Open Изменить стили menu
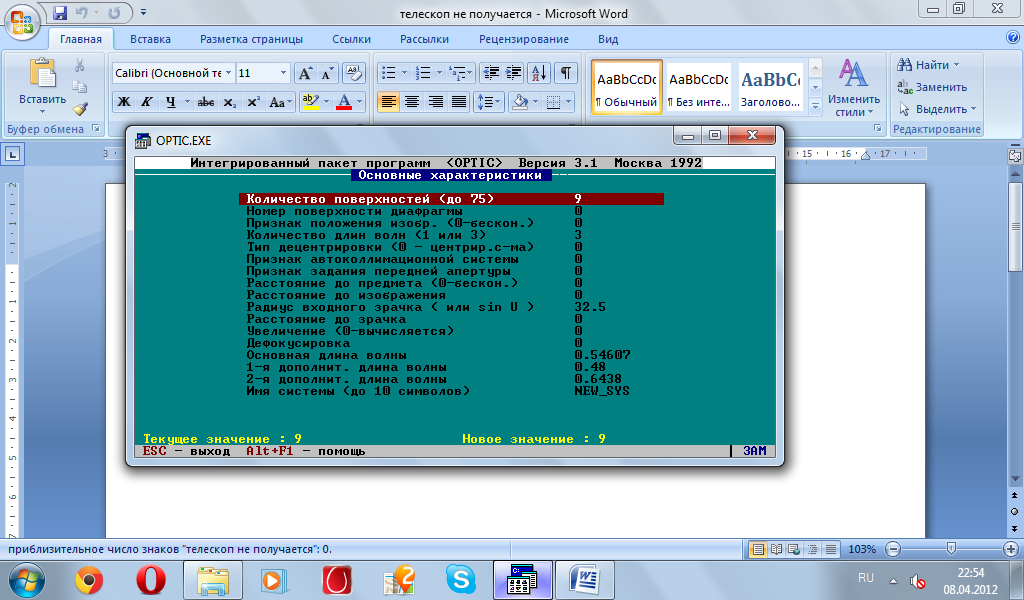Viewport: 1024px width, 600px height. point(854,87)
